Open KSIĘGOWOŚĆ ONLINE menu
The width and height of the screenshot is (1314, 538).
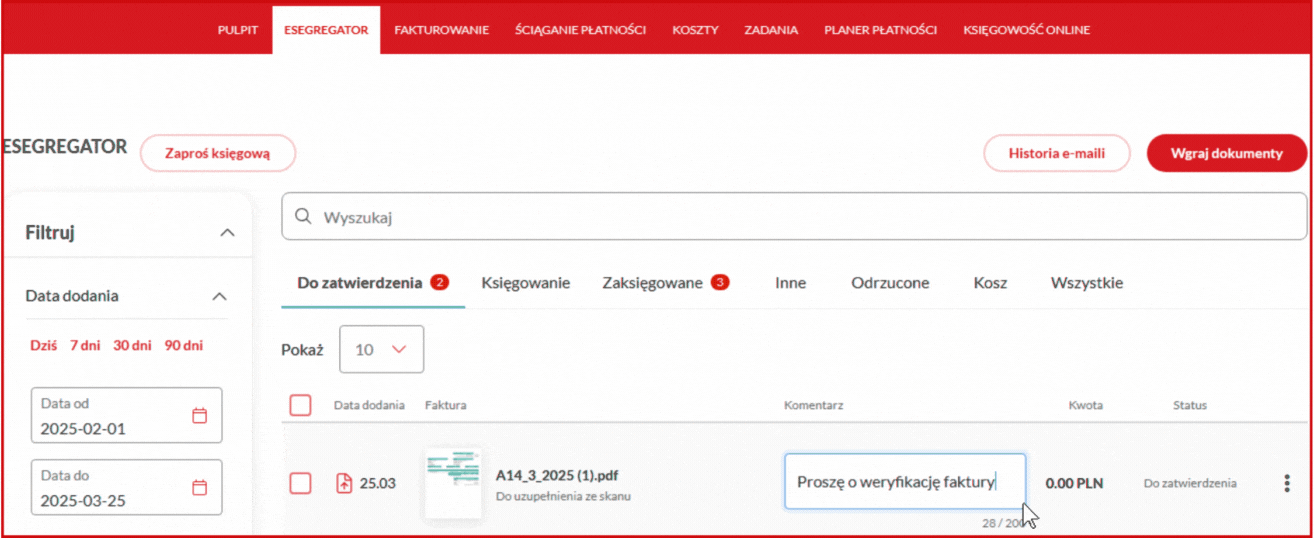pos(1026,30)
